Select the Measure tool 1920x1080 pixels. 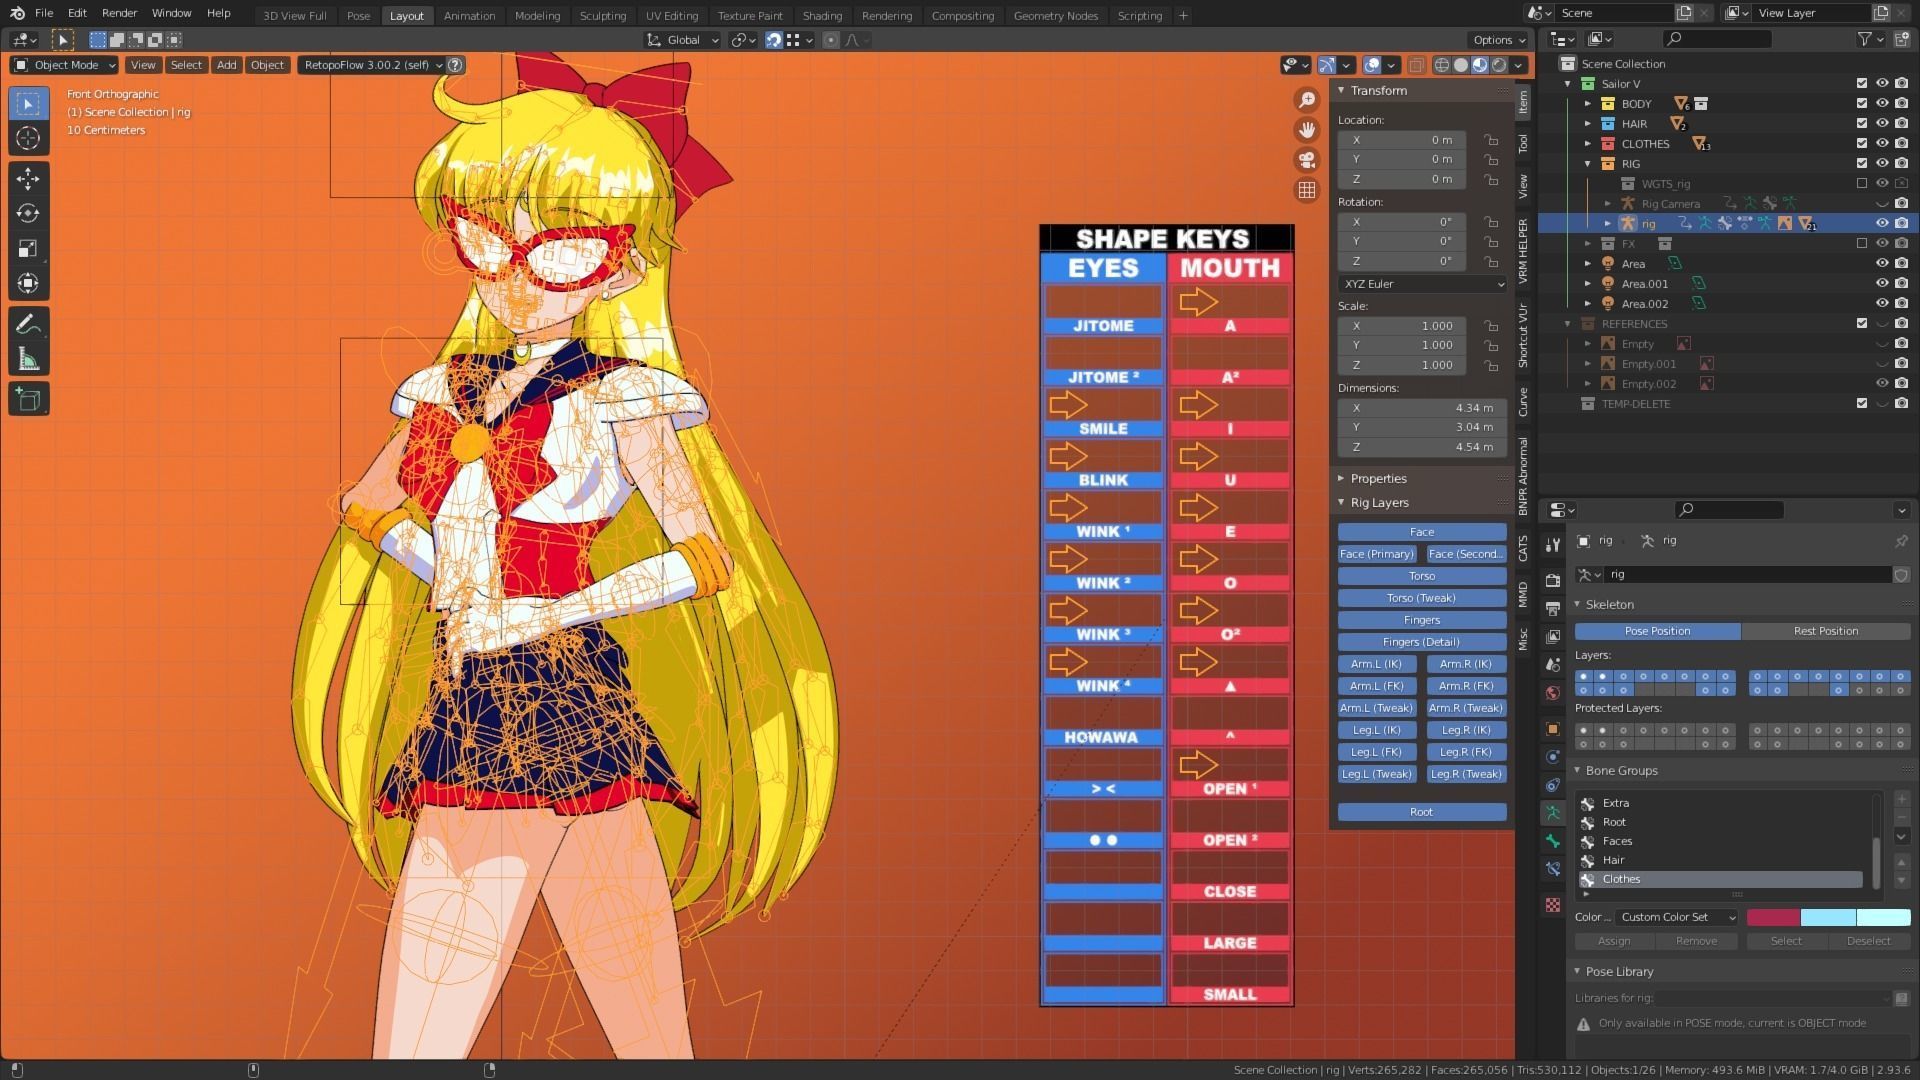(28, 359)
